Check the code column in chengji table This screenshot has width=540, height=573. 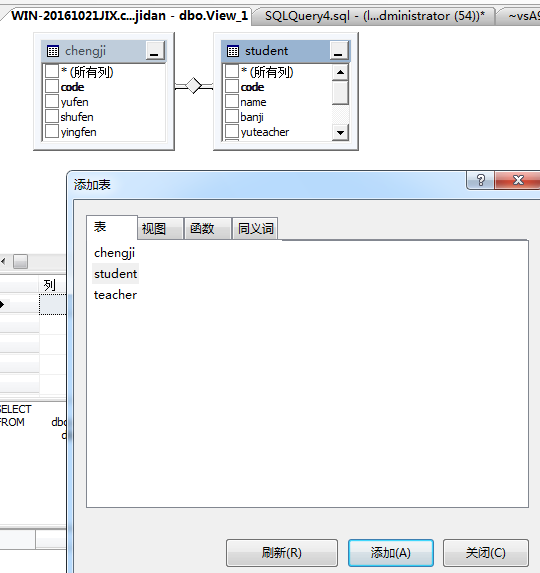coord(52,87)
